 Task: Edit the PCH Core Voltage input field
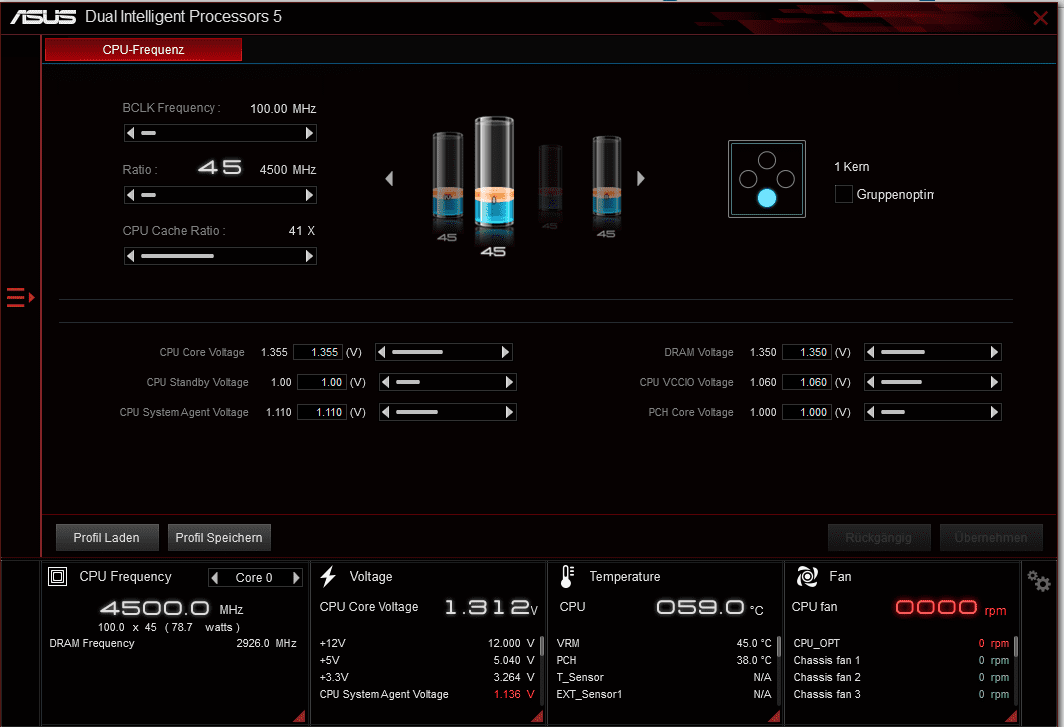[x=807, y=412]
